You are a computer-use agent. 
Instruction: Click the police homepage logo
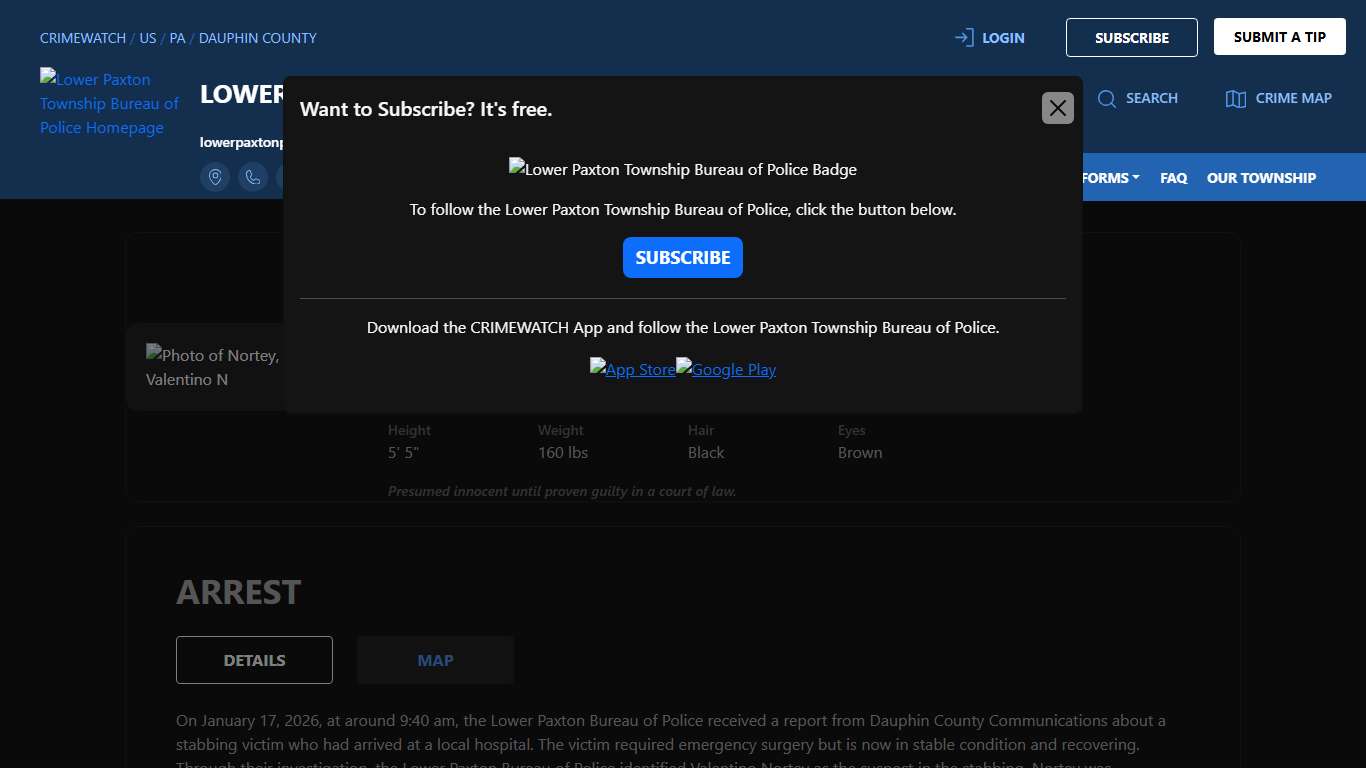(x=109, y=103)
